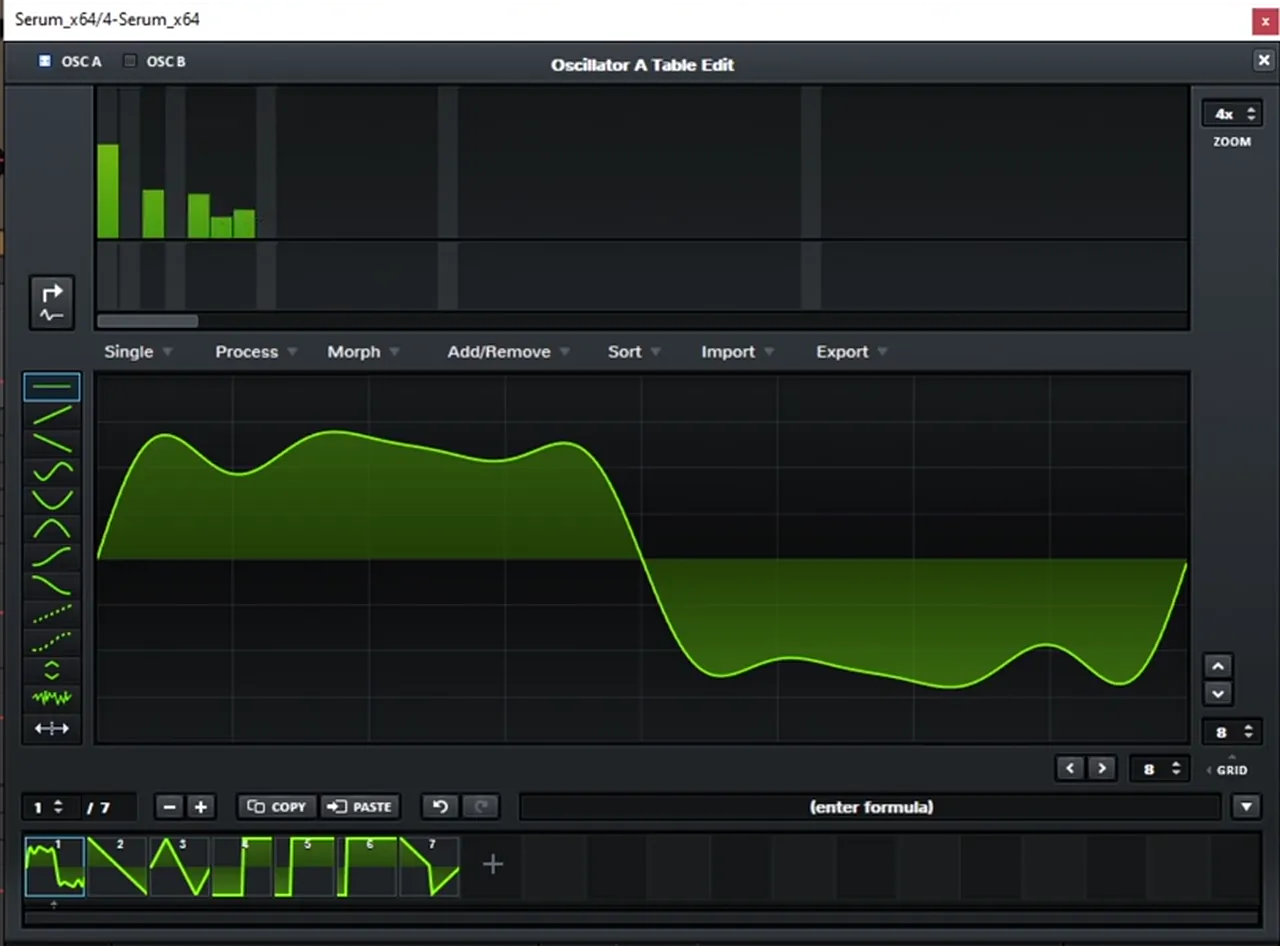Open the Export menu
This screenshot has width=1280, height=946.
[x=852, y=352]
